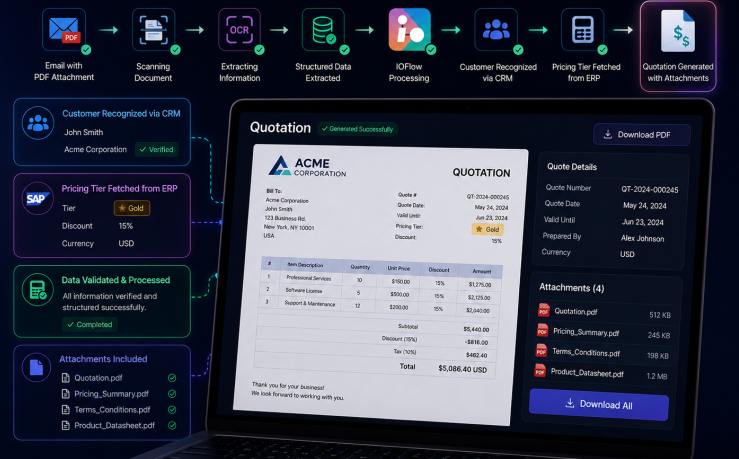The image size is (739, 459).
Task: Open the IOFlow Processing icon
Action: 410,29
